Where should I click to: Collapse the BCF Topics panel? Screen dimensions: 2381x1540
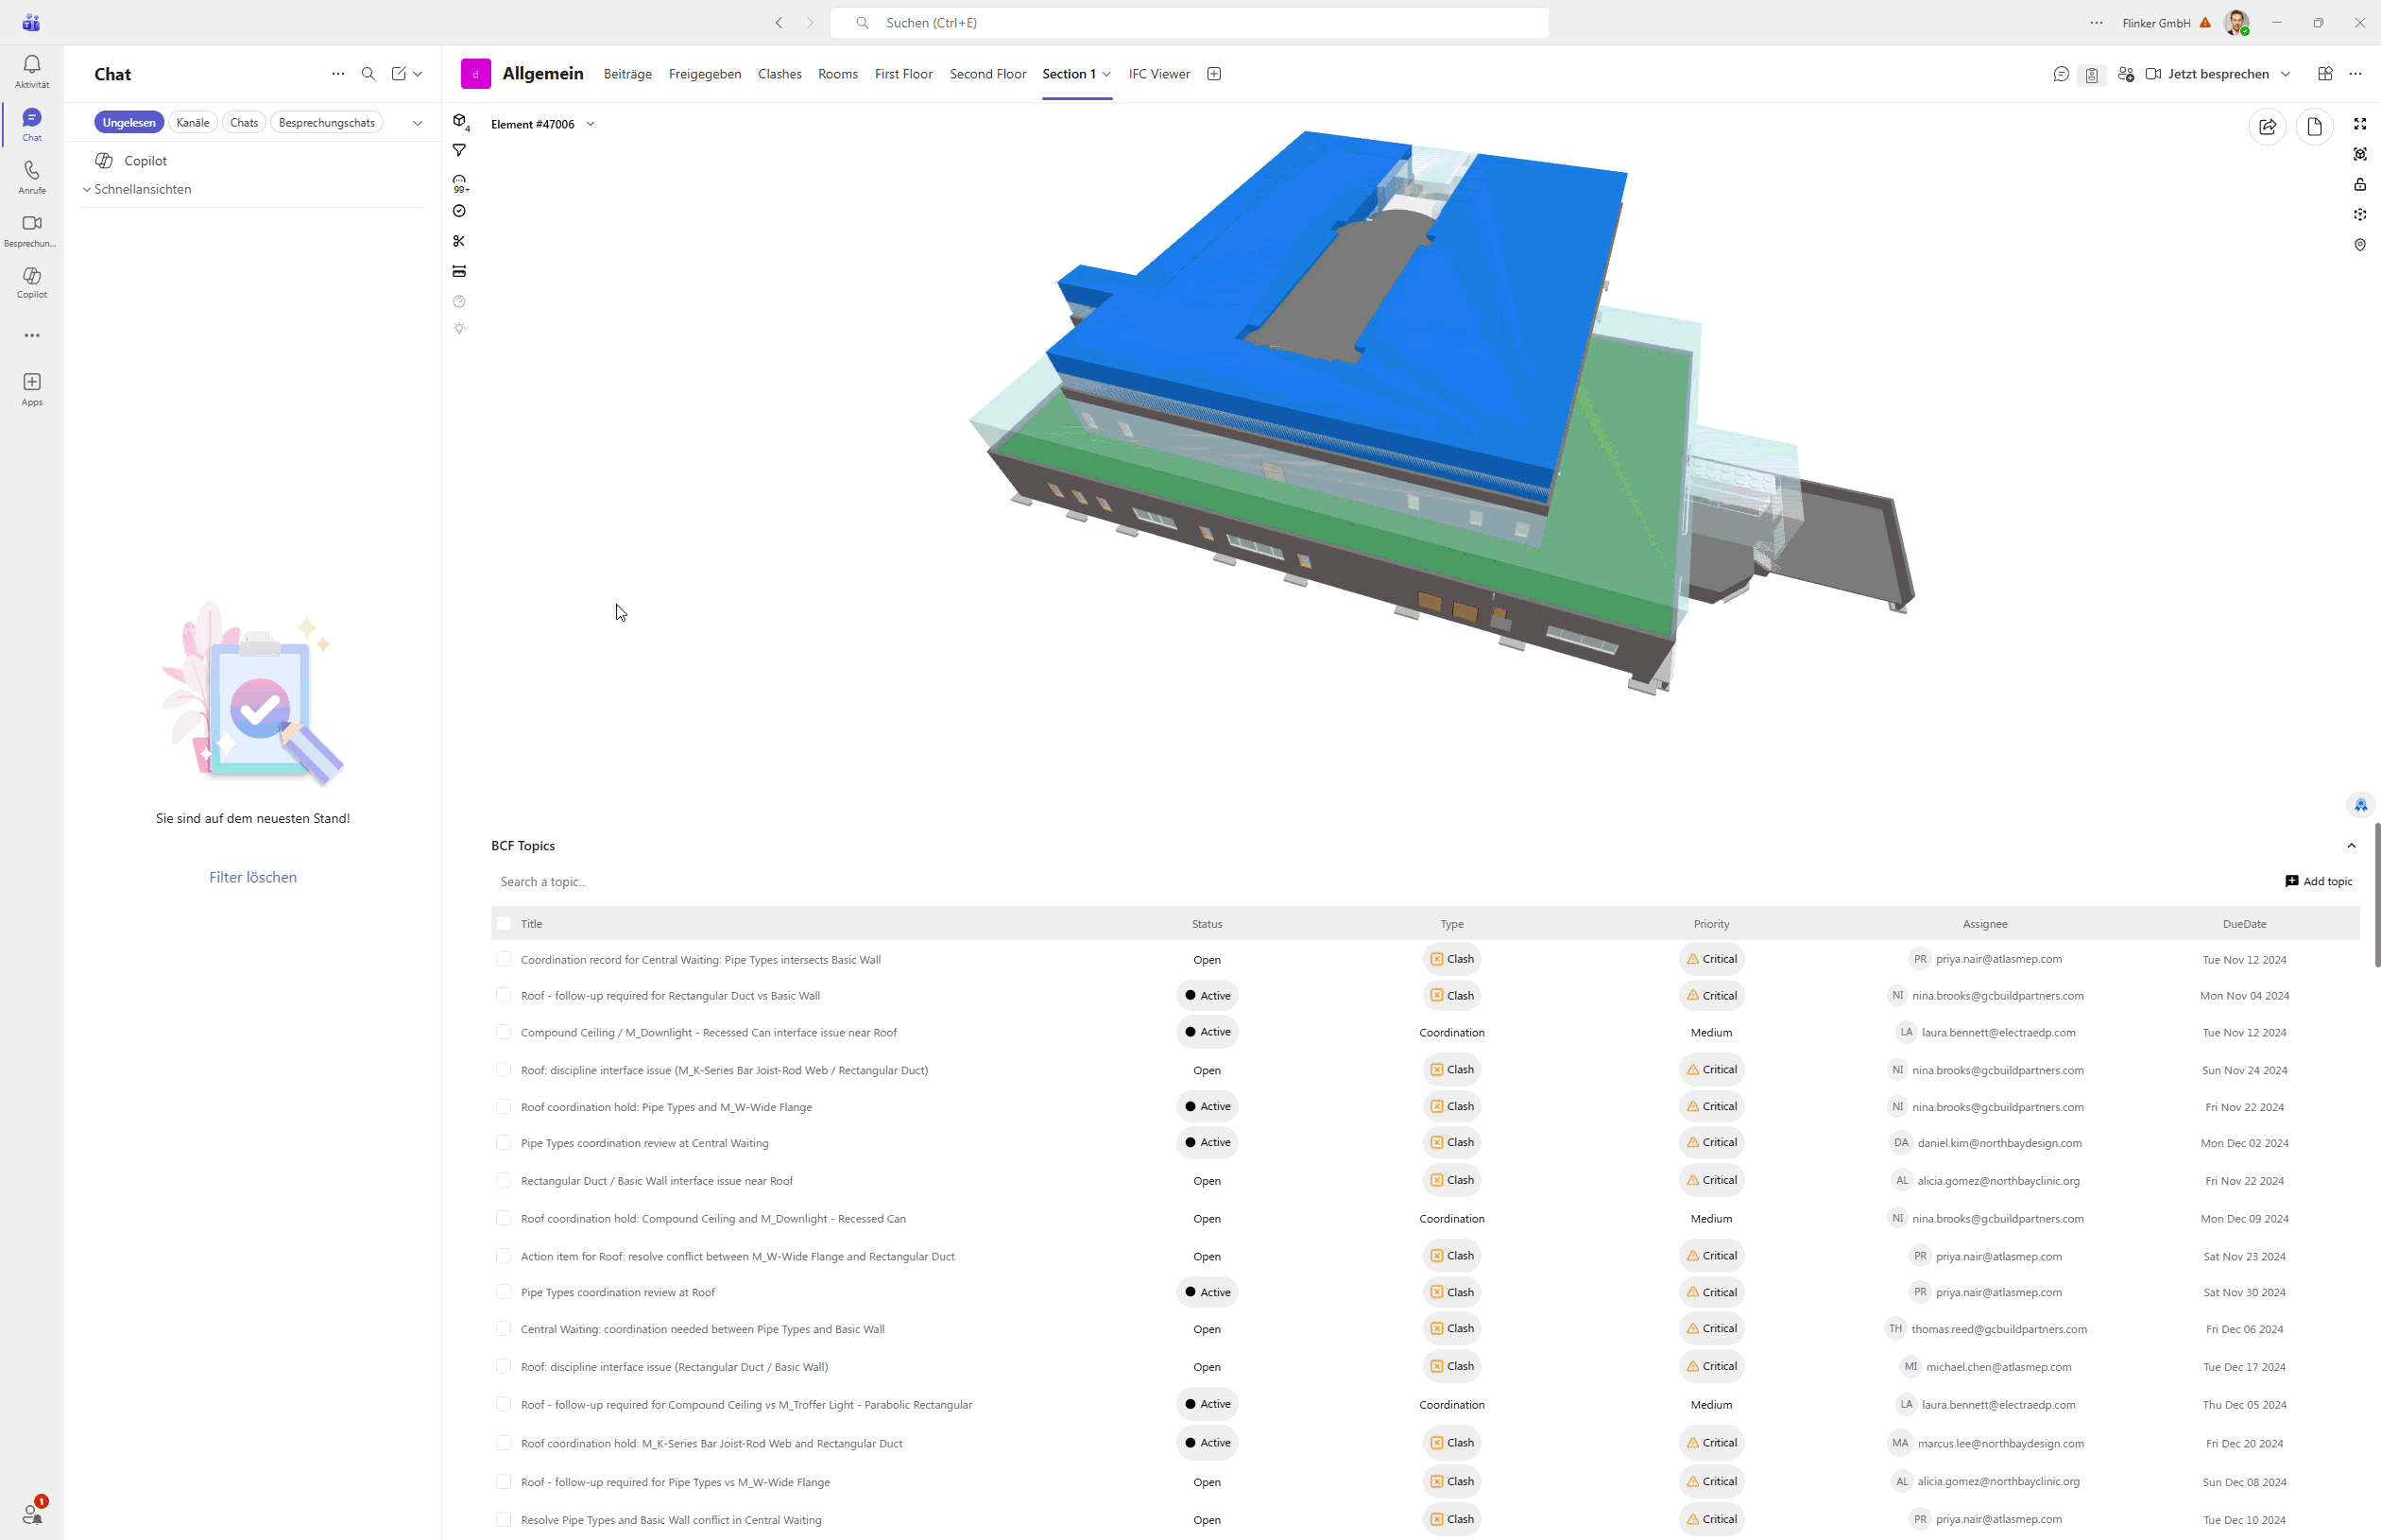pyautogui.click(x=2351, y=845)
